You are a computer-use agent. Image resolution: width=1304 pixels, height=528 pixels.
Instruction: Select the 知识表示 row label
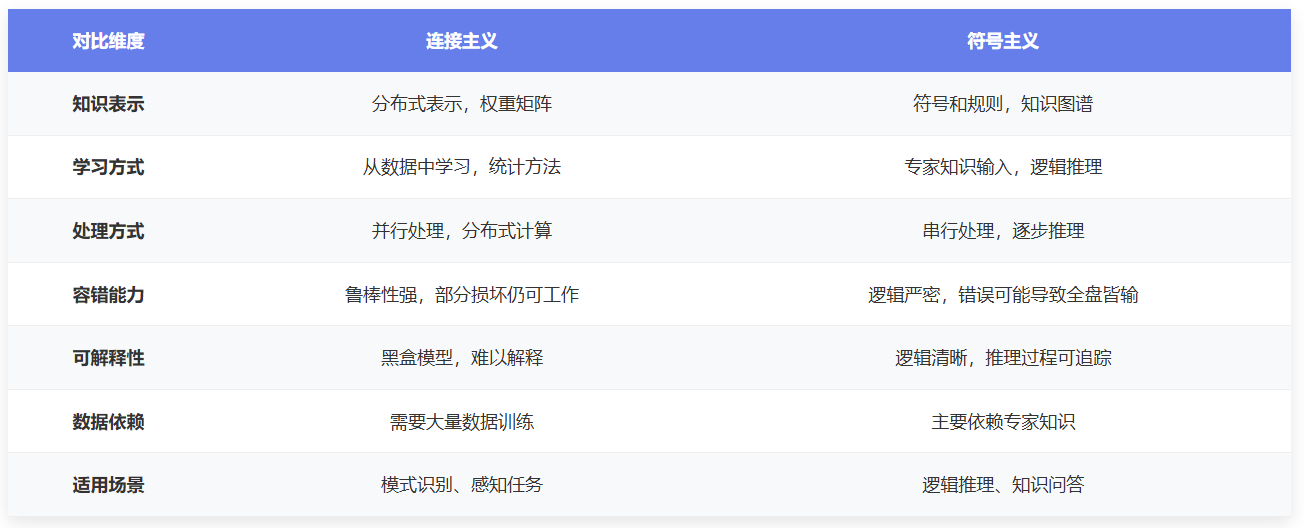108,104
